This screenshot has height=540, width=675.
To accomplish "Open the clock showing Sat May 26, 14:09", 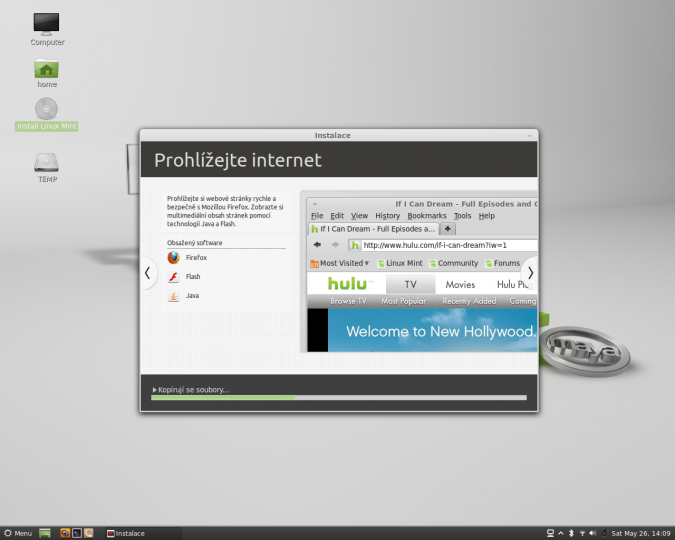I will pos(641,534).
